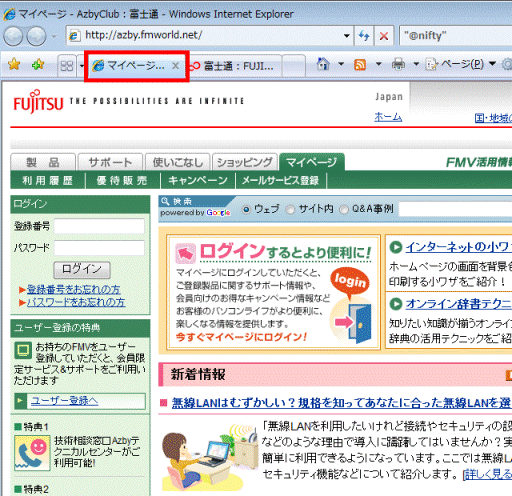Screen dimensions: 512x496
Task: Select the ウェブ radio button
Action: point(246,209)
